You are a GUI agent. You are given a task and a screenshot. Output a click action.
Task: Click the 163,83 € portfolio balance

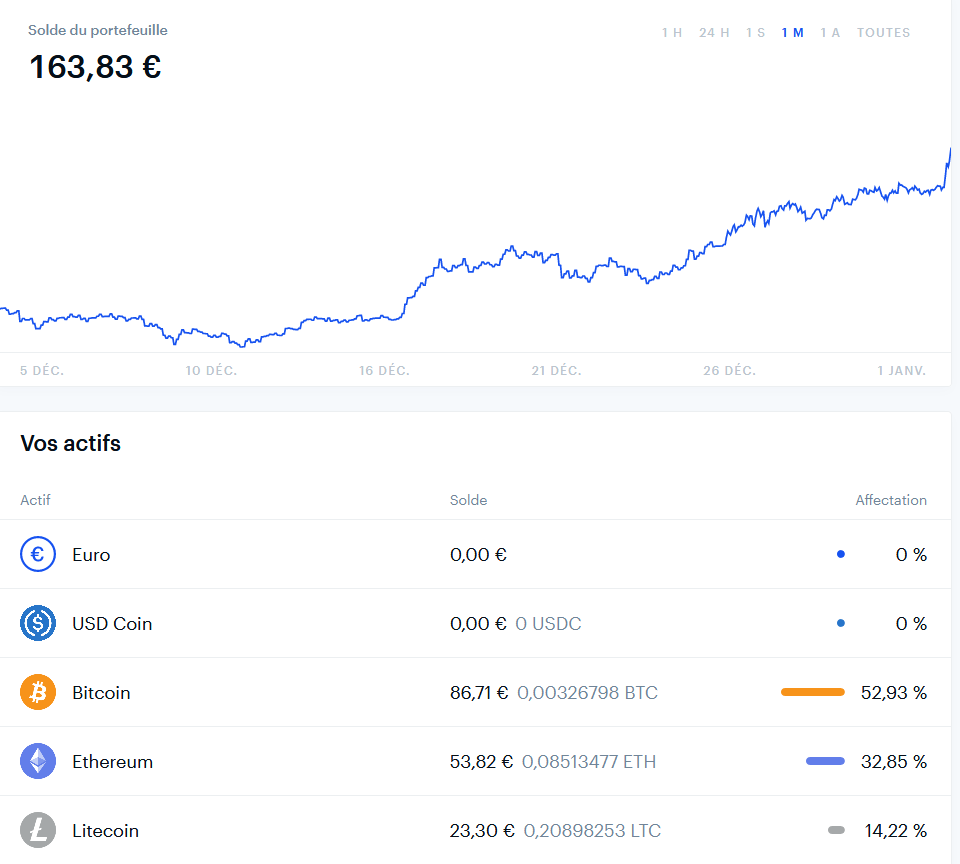tap(95, 67)
